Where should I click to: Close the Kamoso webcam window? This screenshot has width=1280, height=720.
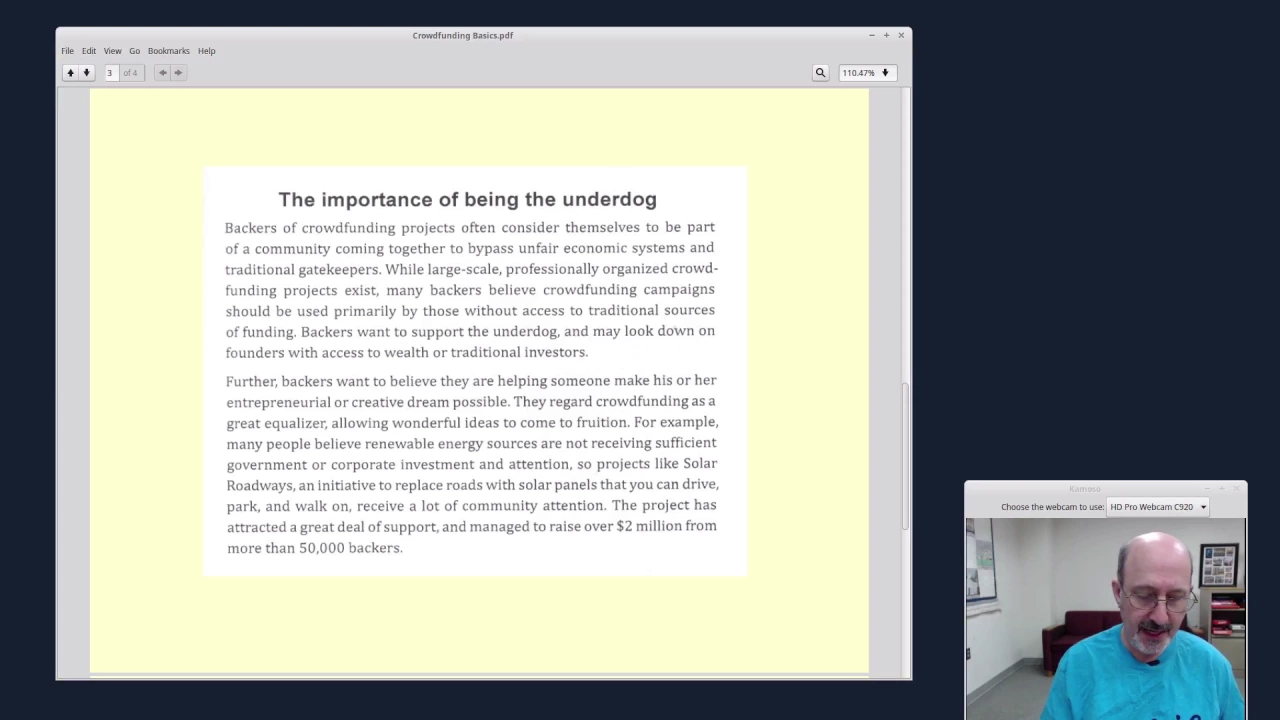point(1237,489)
